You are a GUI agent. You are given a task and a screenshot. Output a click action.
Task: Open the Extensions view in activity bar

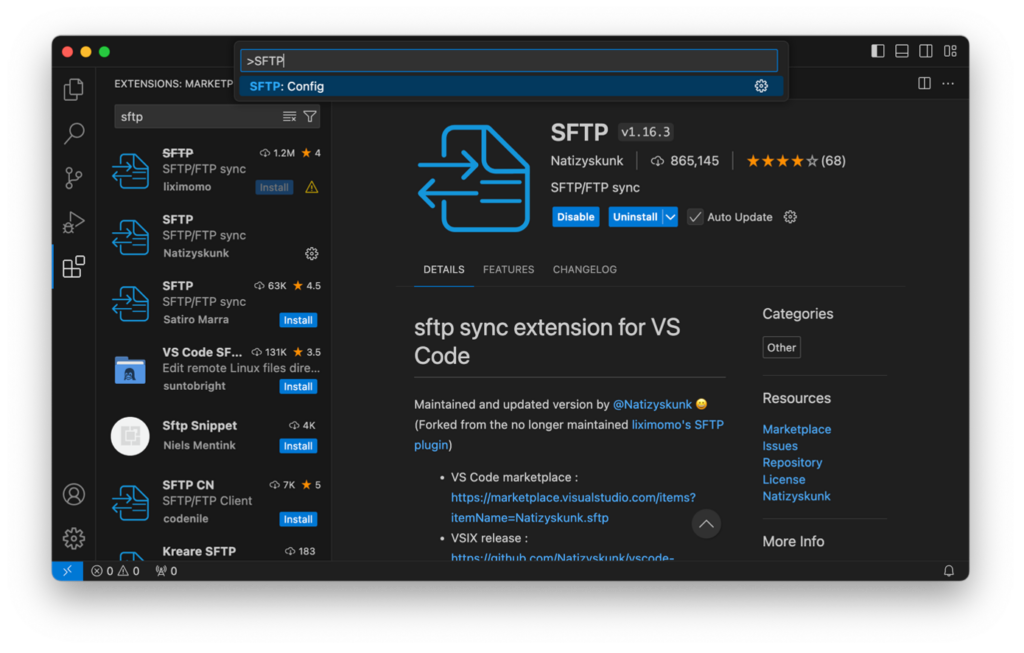pyautogui.click(x=74, y=266)
